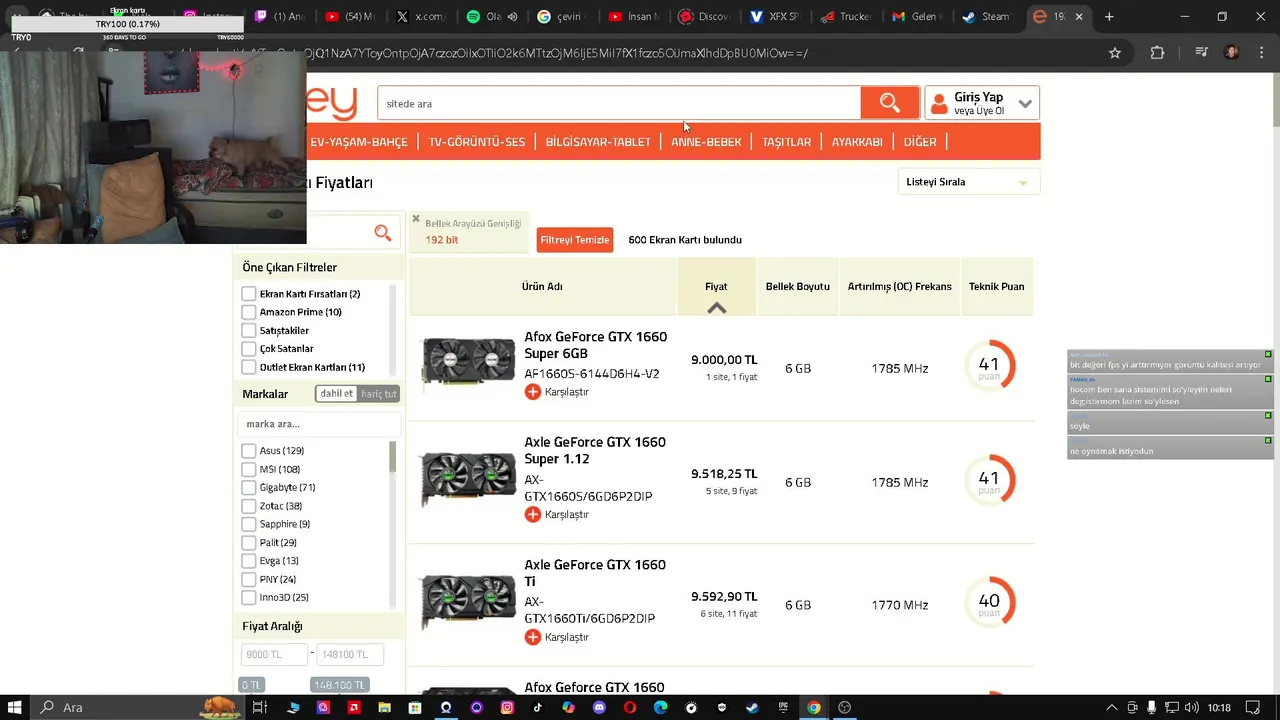Open the Chrome media control icon

pyautogui.click(x=1202, y=53)
